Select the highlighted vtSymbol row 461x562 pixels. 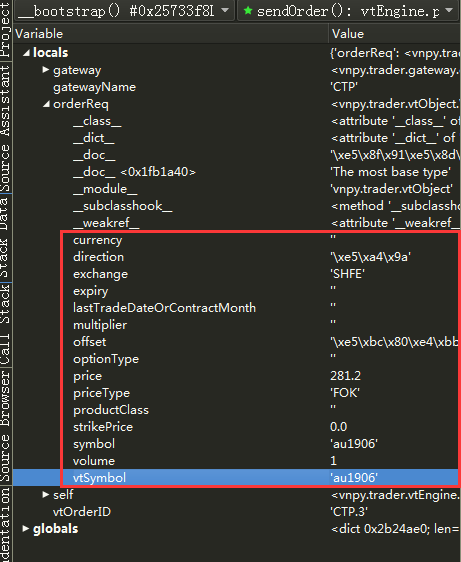(237, 478)
